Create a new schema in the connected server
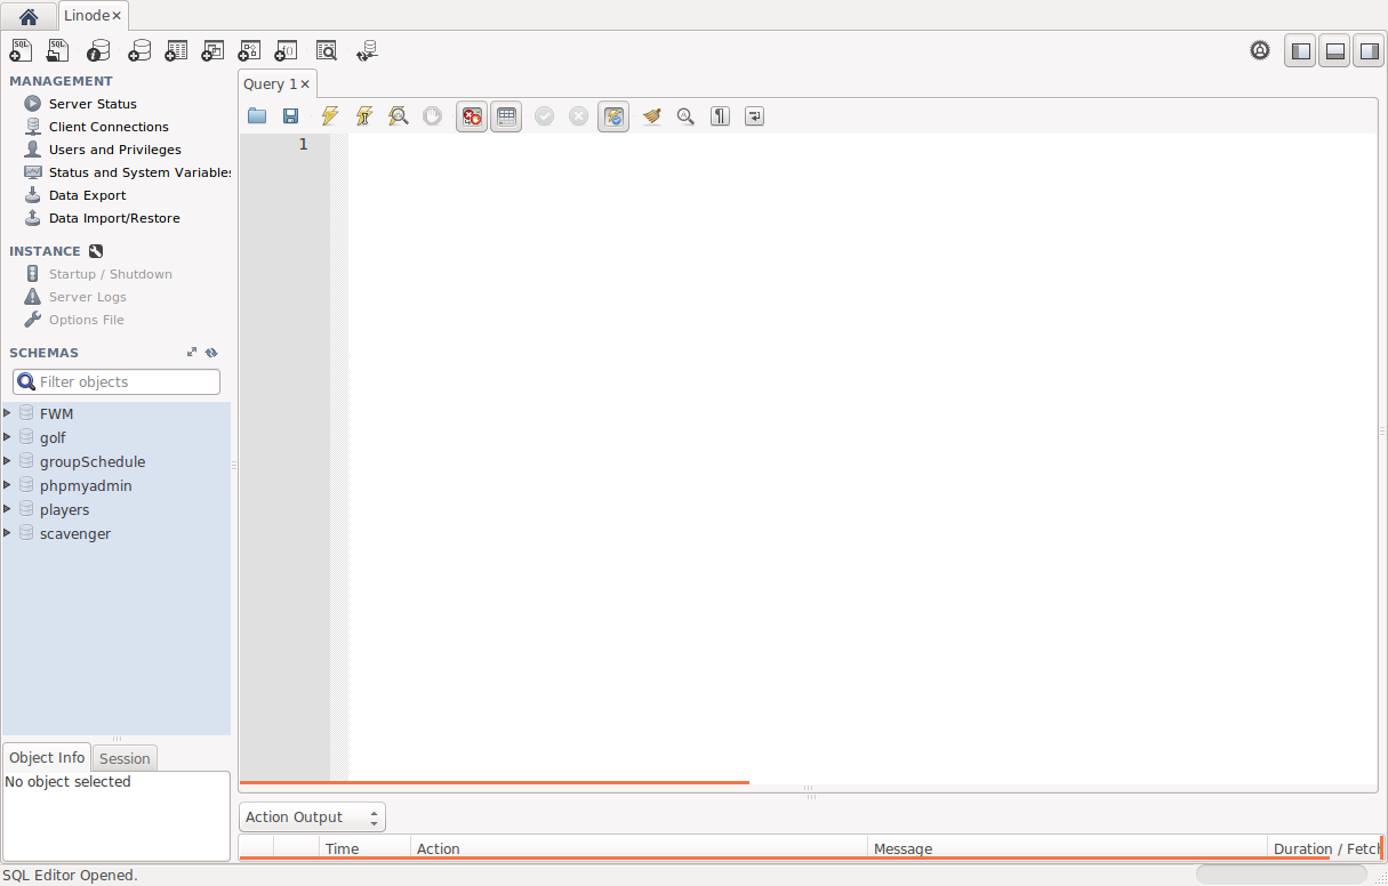The height and width of the screenshot is (886, 1388). [139, 50]
